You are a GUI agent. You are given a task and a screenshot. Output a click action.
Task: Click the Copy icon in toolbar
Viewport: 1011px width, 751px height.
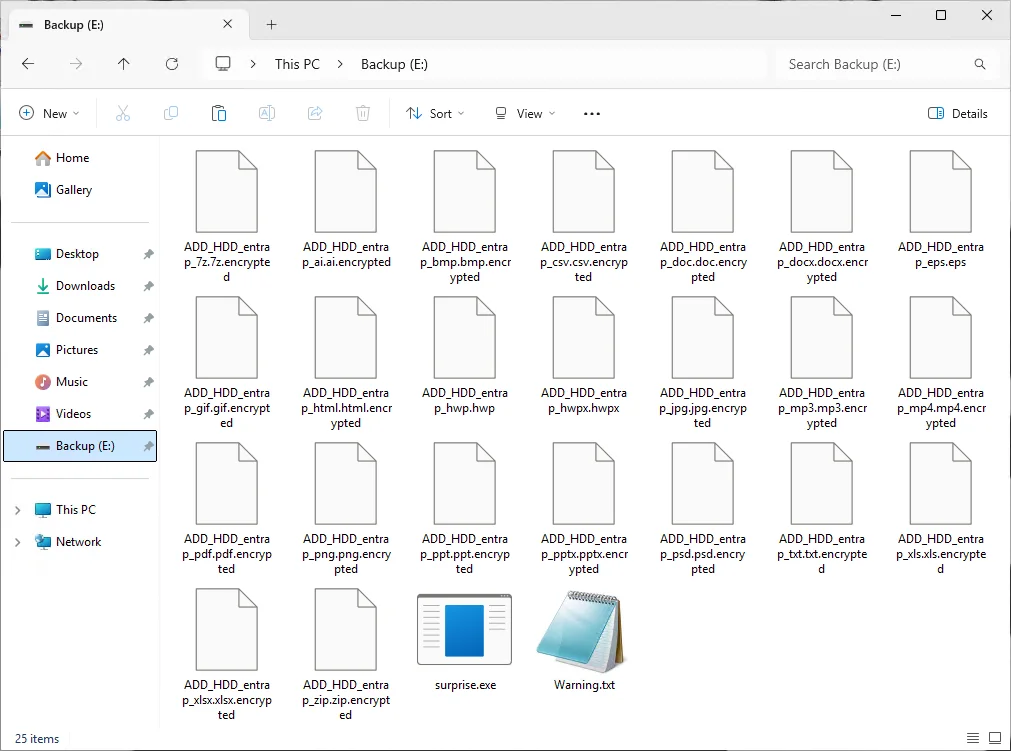171,114
